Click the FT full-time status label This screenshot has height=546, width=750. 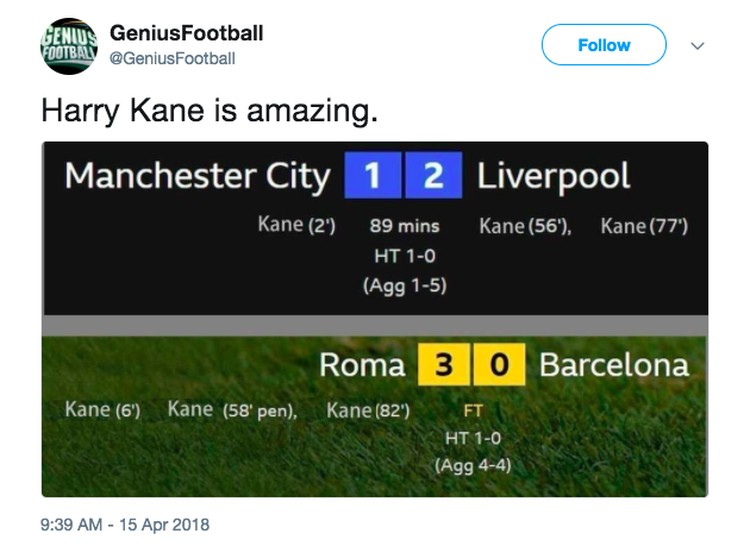(x=473, y=411)
